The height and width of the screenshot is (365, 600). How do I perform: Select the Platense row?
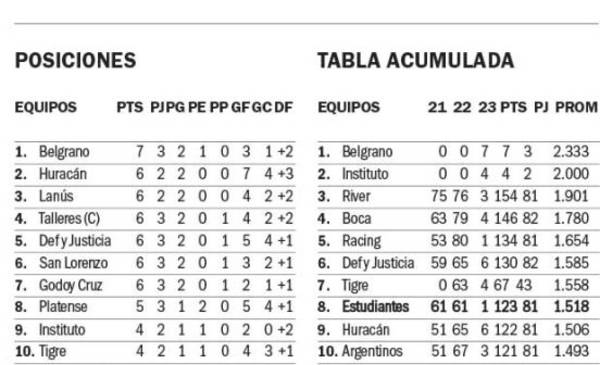click(155, 307)
